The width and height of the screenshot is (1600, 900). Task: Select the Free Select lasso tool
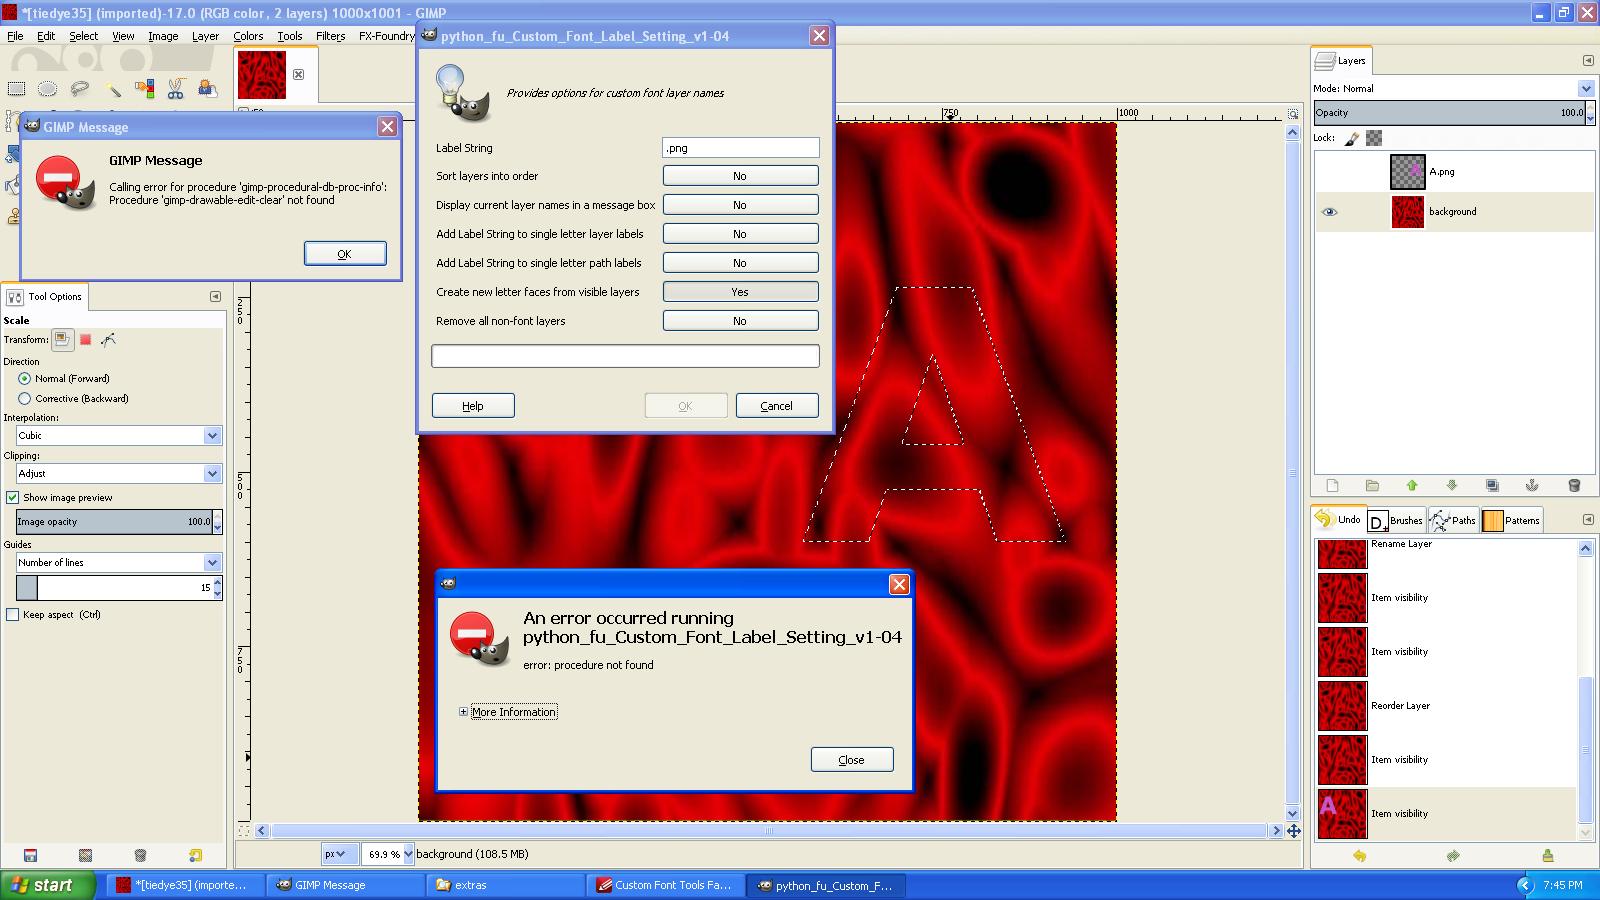(80, 89)
